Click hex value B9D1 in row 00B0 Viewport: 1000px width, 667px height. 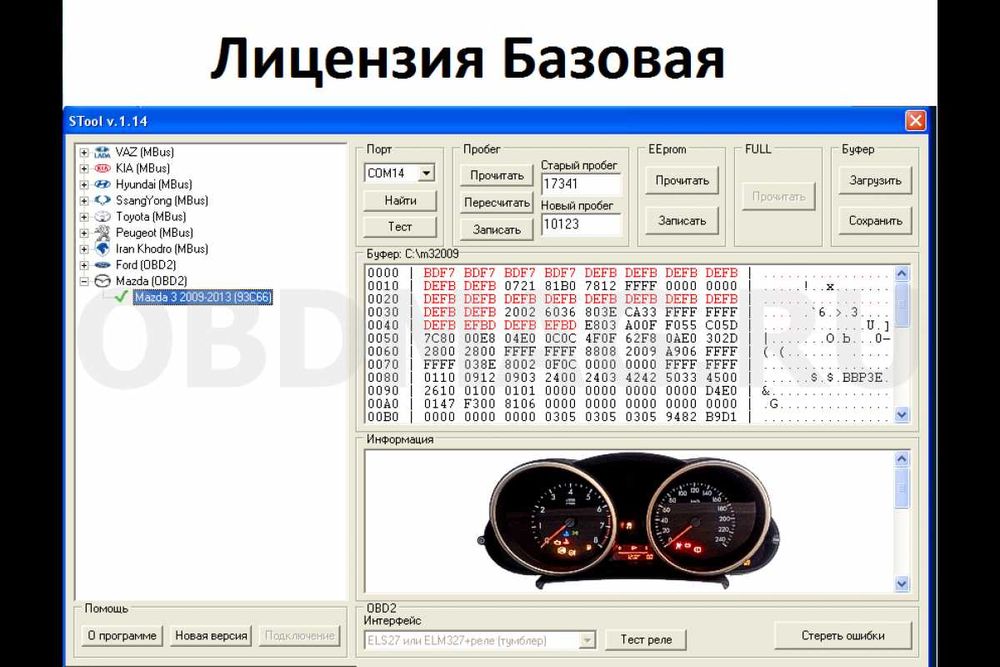(x=721, y=417)
